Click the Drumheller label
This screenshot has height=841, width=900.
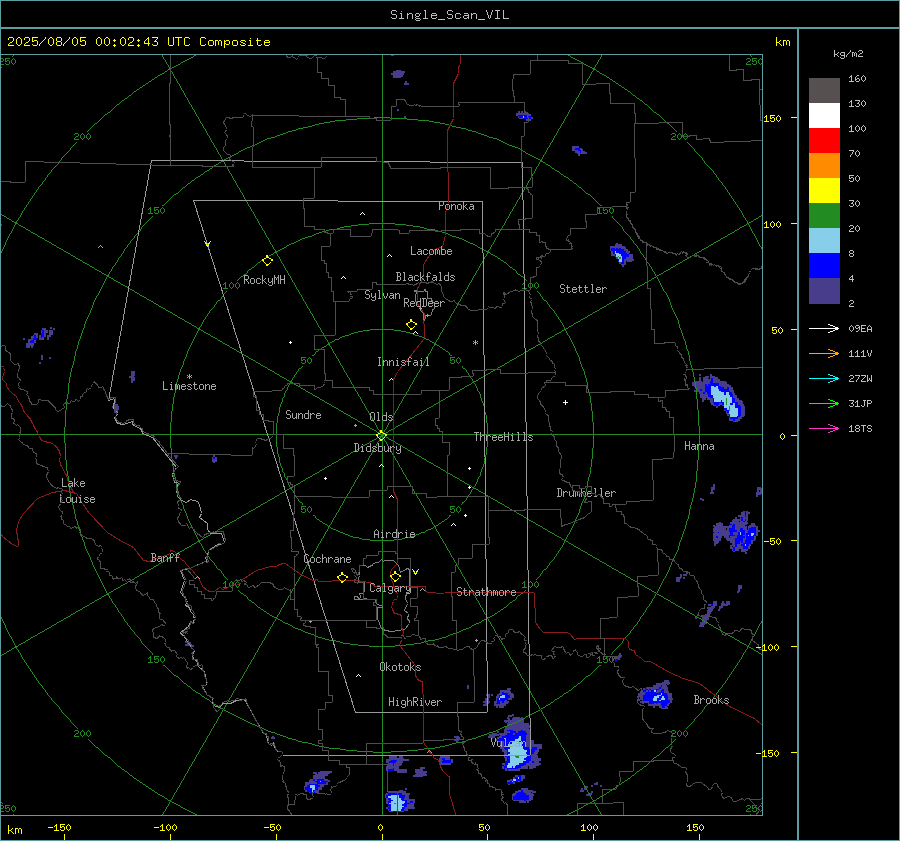[586, 493]
